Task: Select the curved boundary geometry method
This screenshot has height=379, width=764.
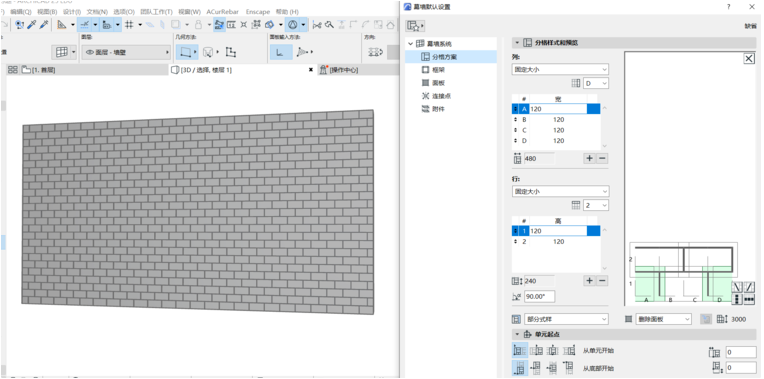Action: coord(209,52)
